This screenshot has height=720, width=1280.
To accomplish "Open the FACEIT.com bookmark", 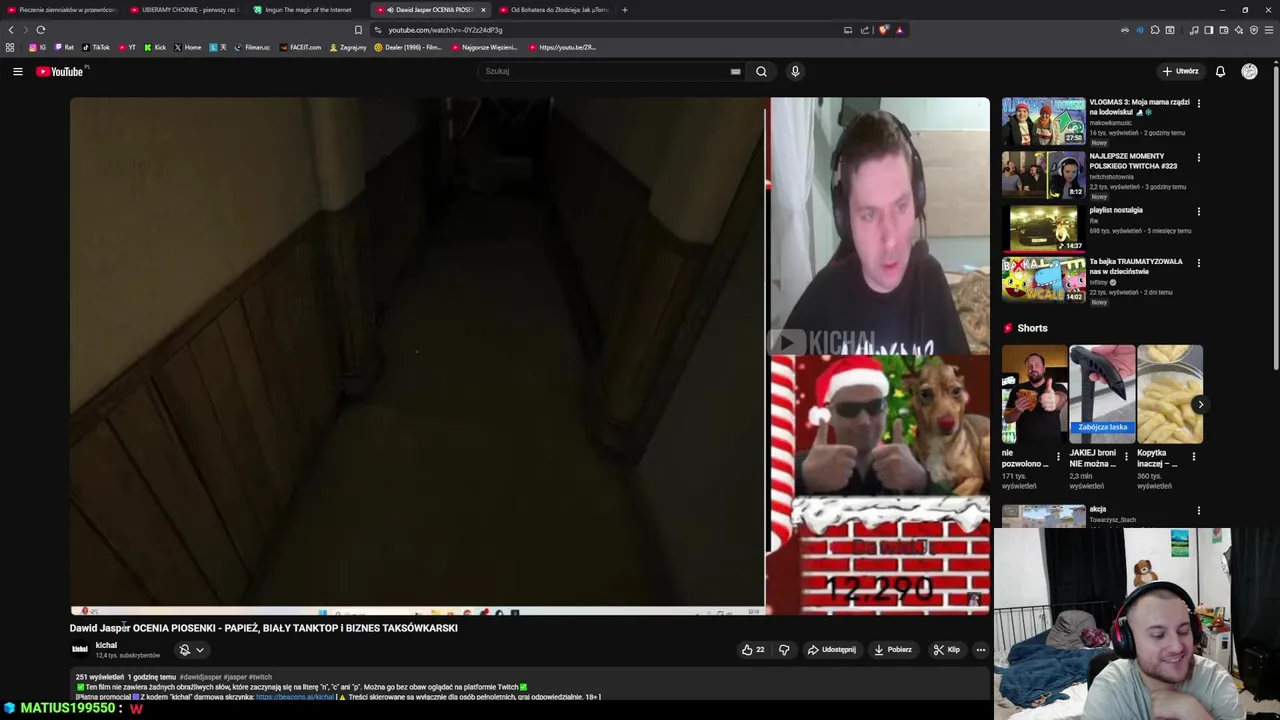I will [301, 47].
